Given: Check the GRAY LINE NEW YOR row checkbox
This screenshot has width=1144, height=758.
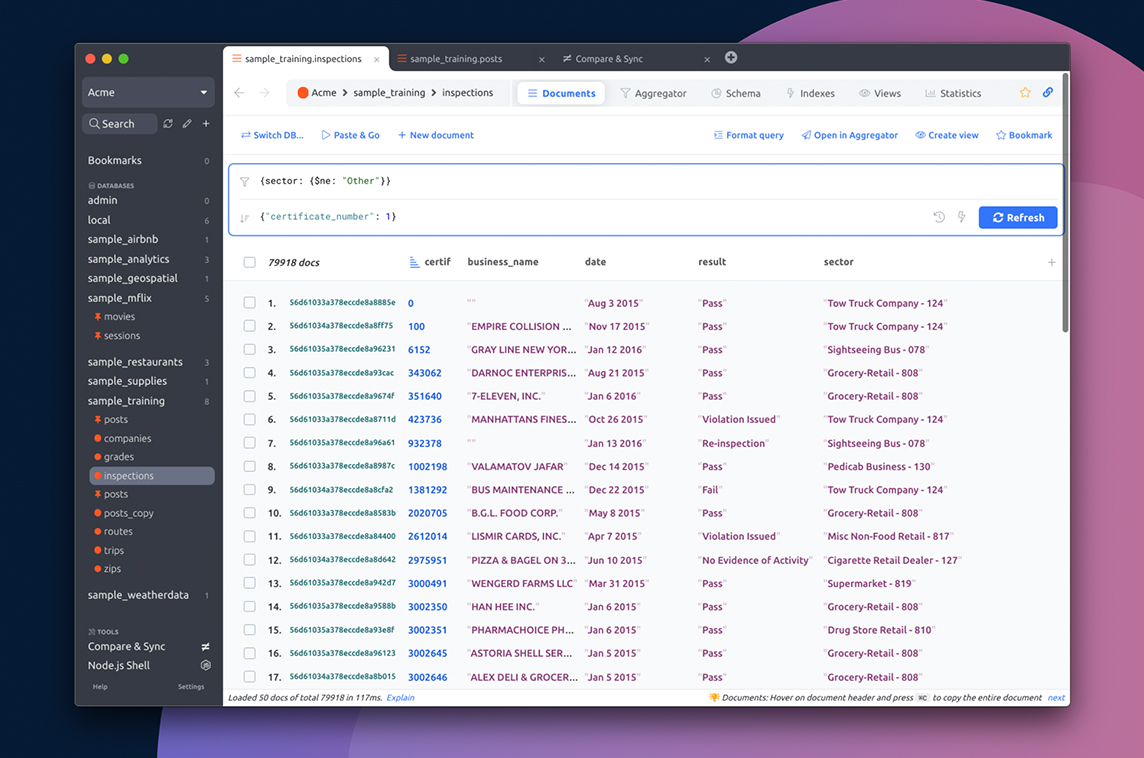Looking at the screenshot, I should pyautogui.click(x=250, y=349).
